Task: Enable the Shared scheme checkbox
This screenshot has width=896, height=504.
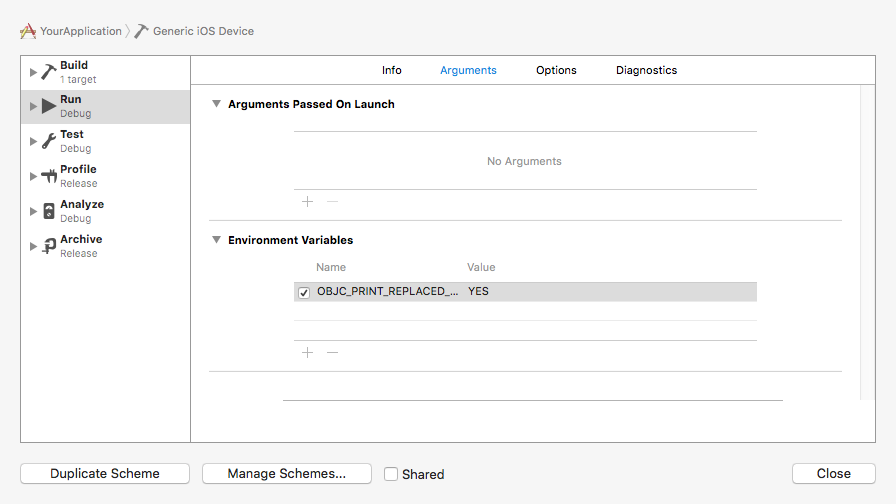Action: [x=391, y=474]
